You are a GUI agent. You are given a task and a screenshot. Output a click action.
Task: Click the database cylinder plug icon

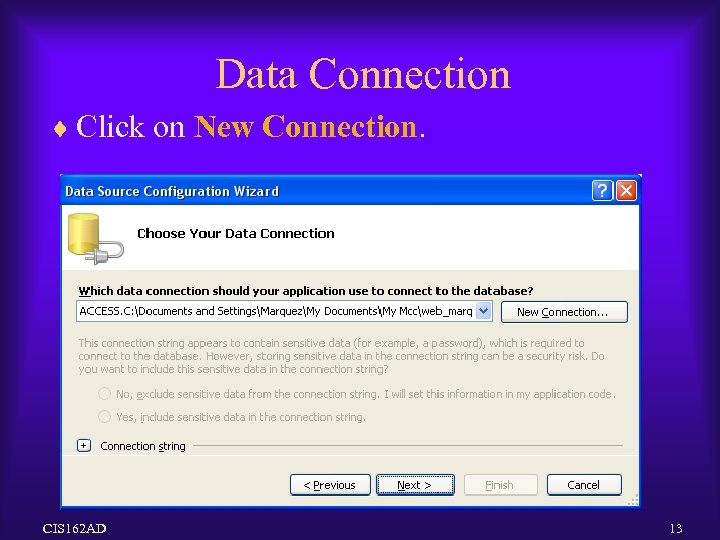[x=95, y=239]
